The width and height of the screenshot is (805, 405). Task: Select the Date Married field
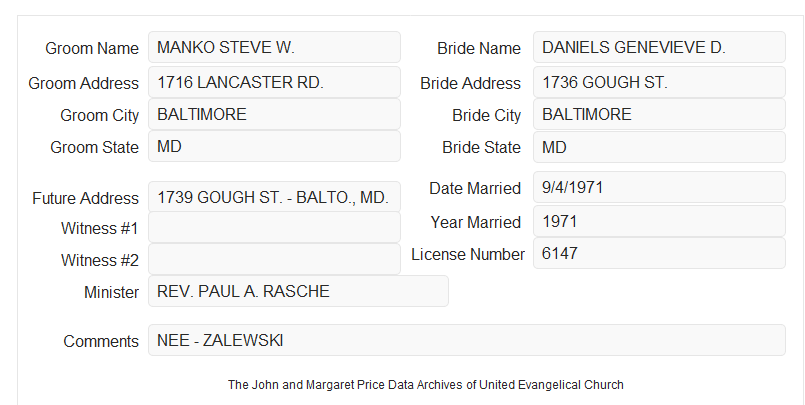pyautogui.click(x=659, y=187)
